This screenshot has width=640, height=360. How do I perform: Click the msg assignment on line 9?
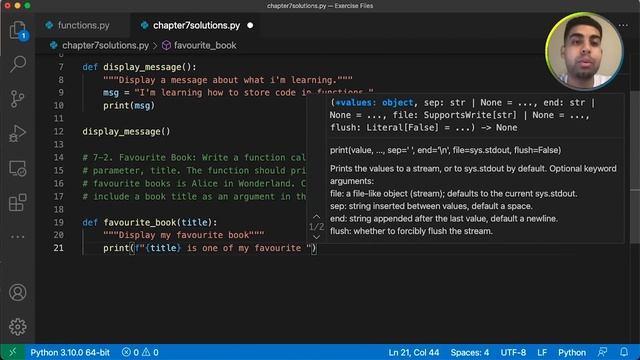click(238, 93)
